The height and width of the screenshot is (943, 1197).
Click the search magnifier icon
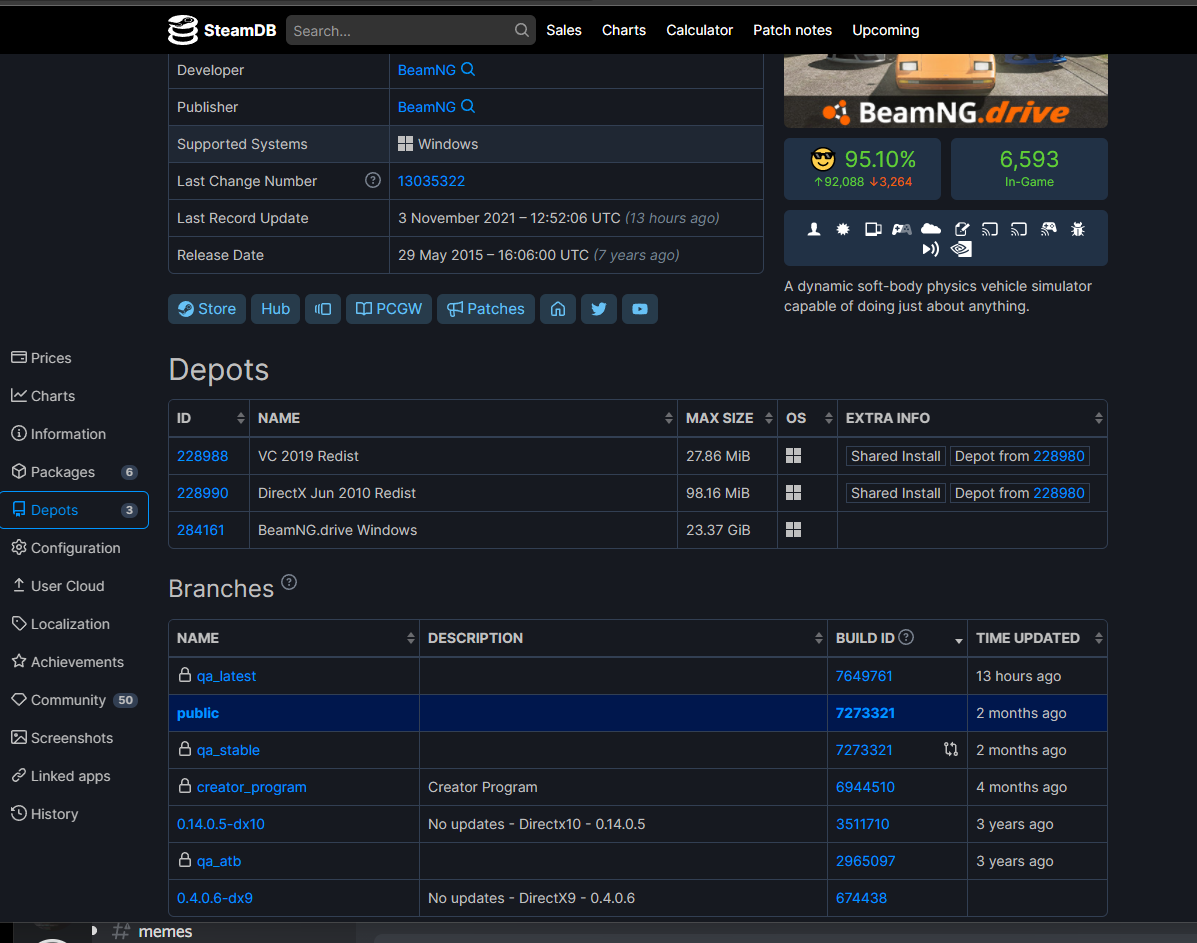click(x=521, y=30)
